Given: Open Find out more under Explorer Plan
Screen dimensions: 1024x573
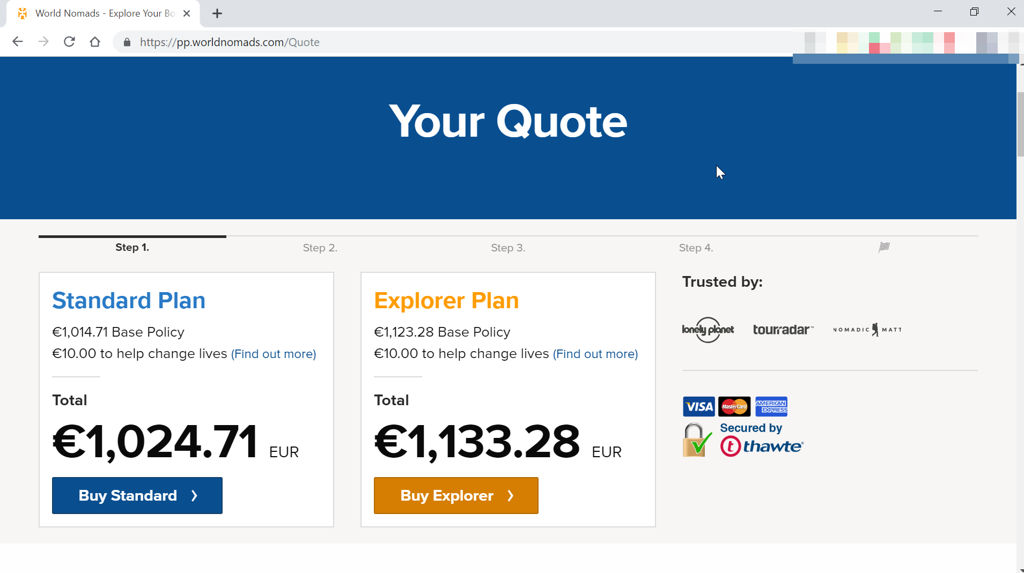Looking at the screenshot, I should click(596, 353).
